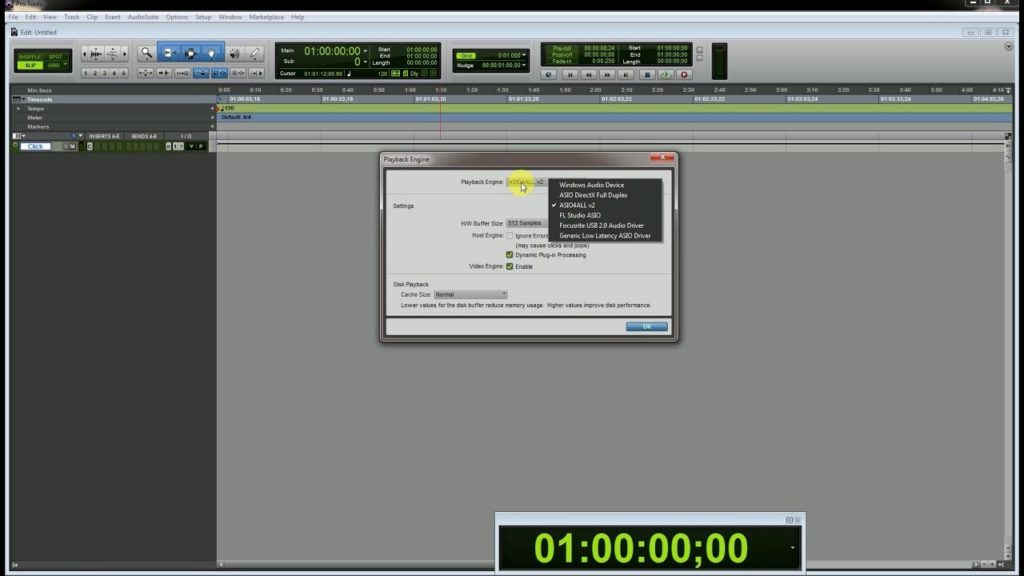This screenshot has height=576, width=1024.
Task: Click zoom preset button 3
Action: point(104,73)
